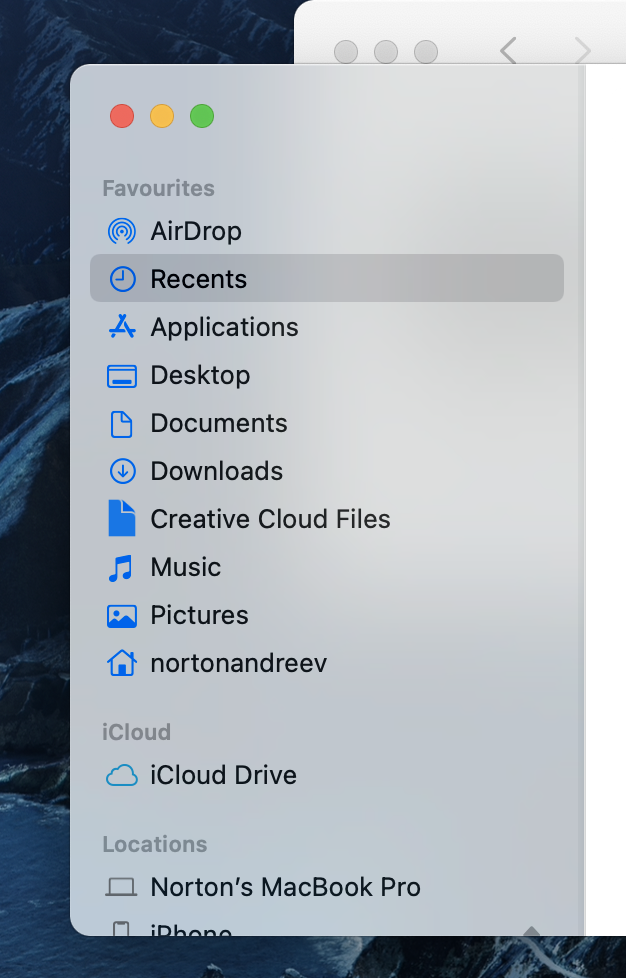This screenshot has width=626, height=978.
Task: Click the AirDrop radar icon
Action: click(122, 231)
